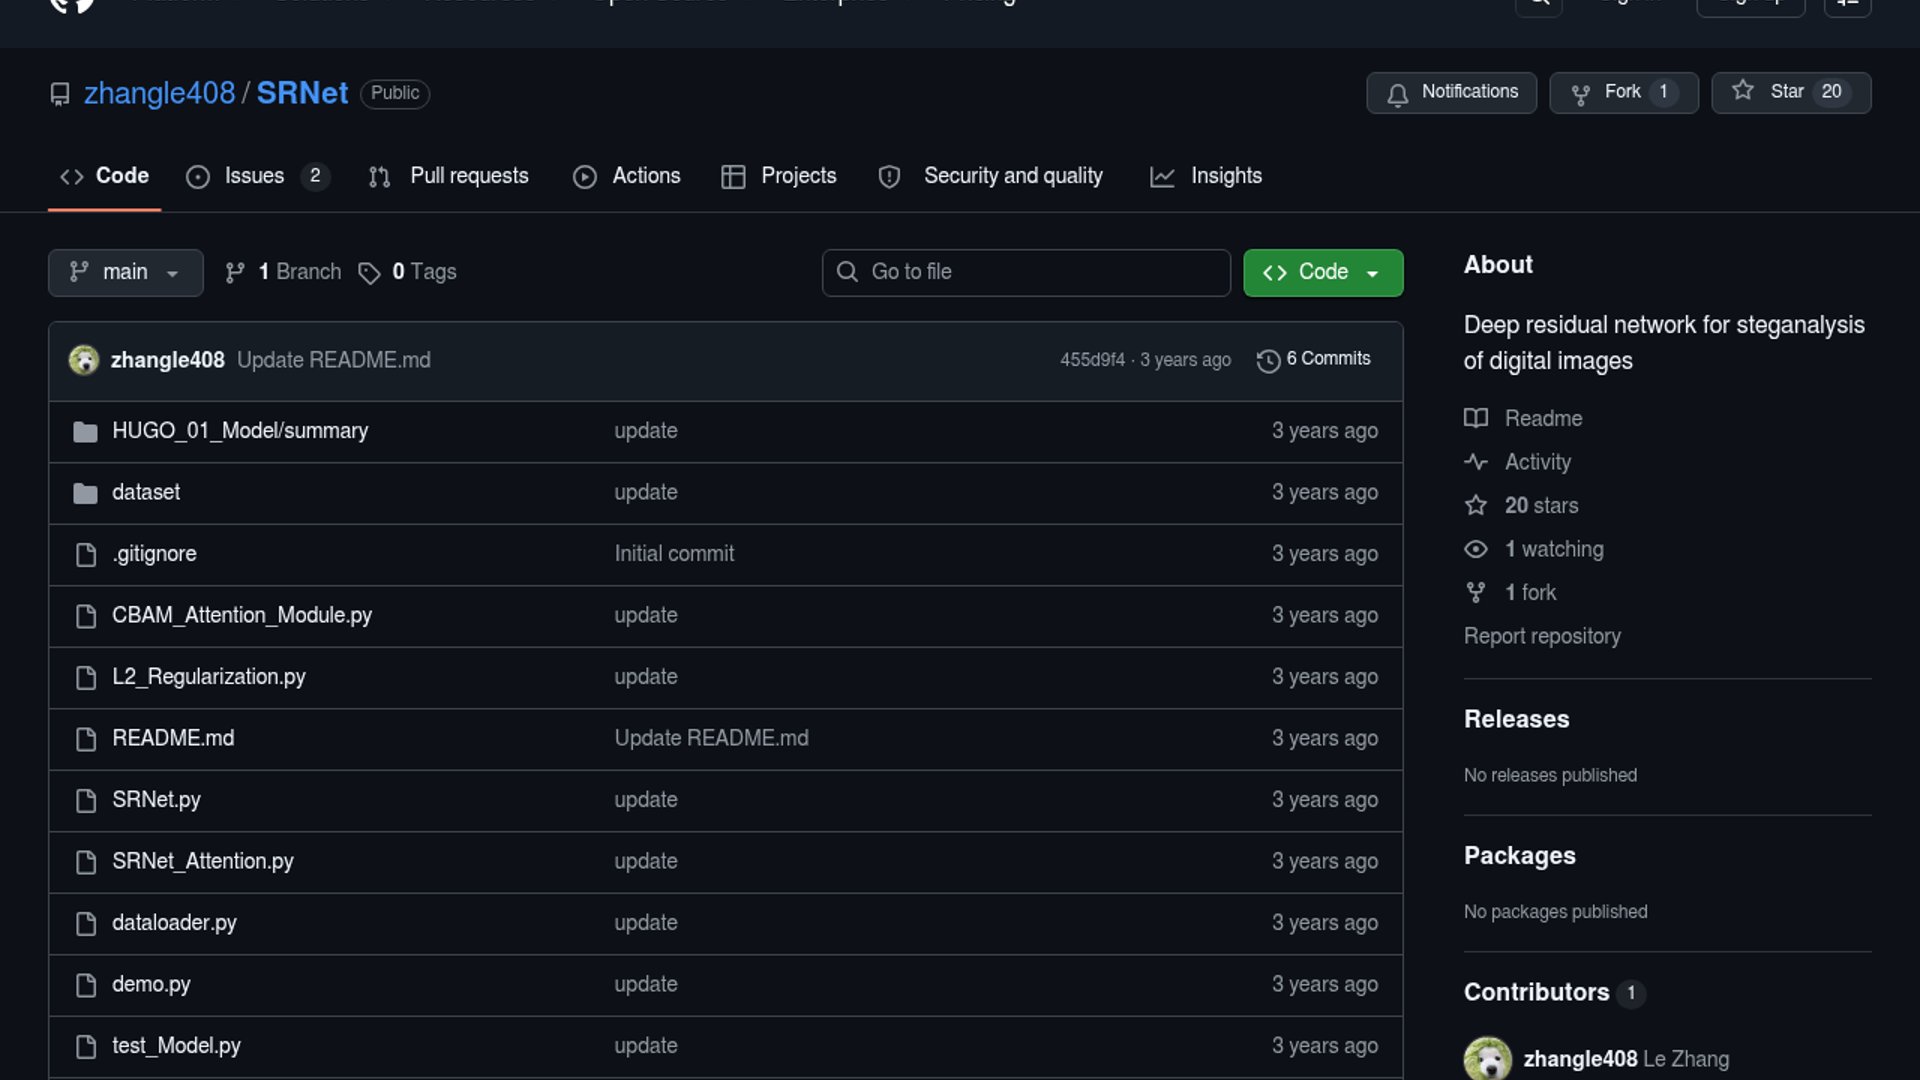The height and width of the screenshot is (1080, 1920).
Task: Open the dataset folder icon
Action: (x=86, y=493)
